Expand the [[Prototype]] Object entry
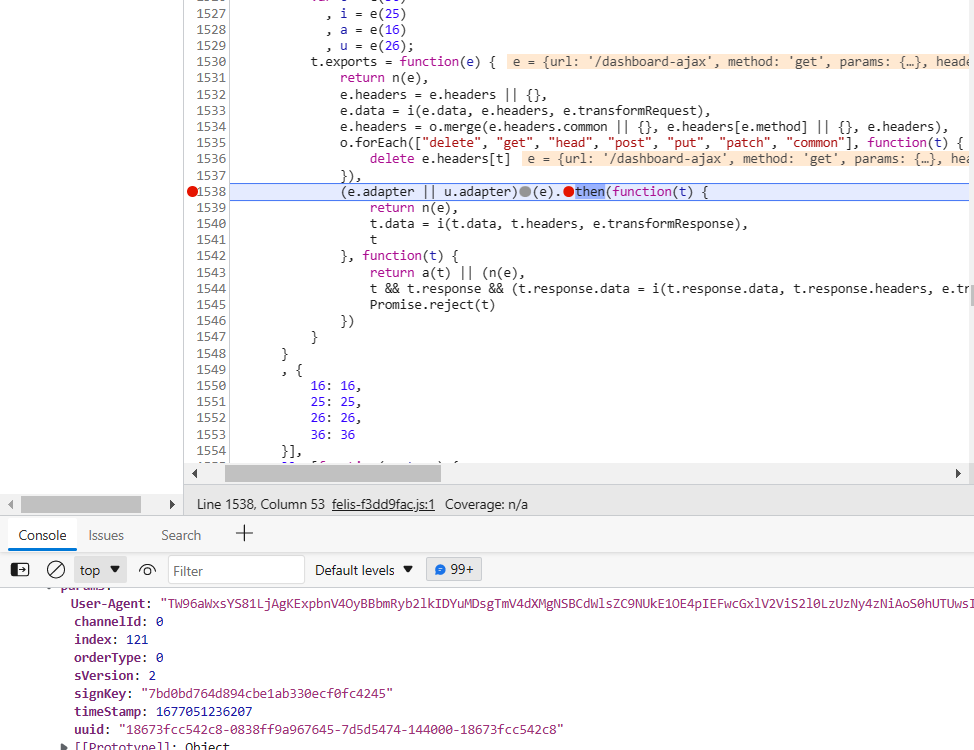Viewport: 974px width, 750px height. point(64,746)
